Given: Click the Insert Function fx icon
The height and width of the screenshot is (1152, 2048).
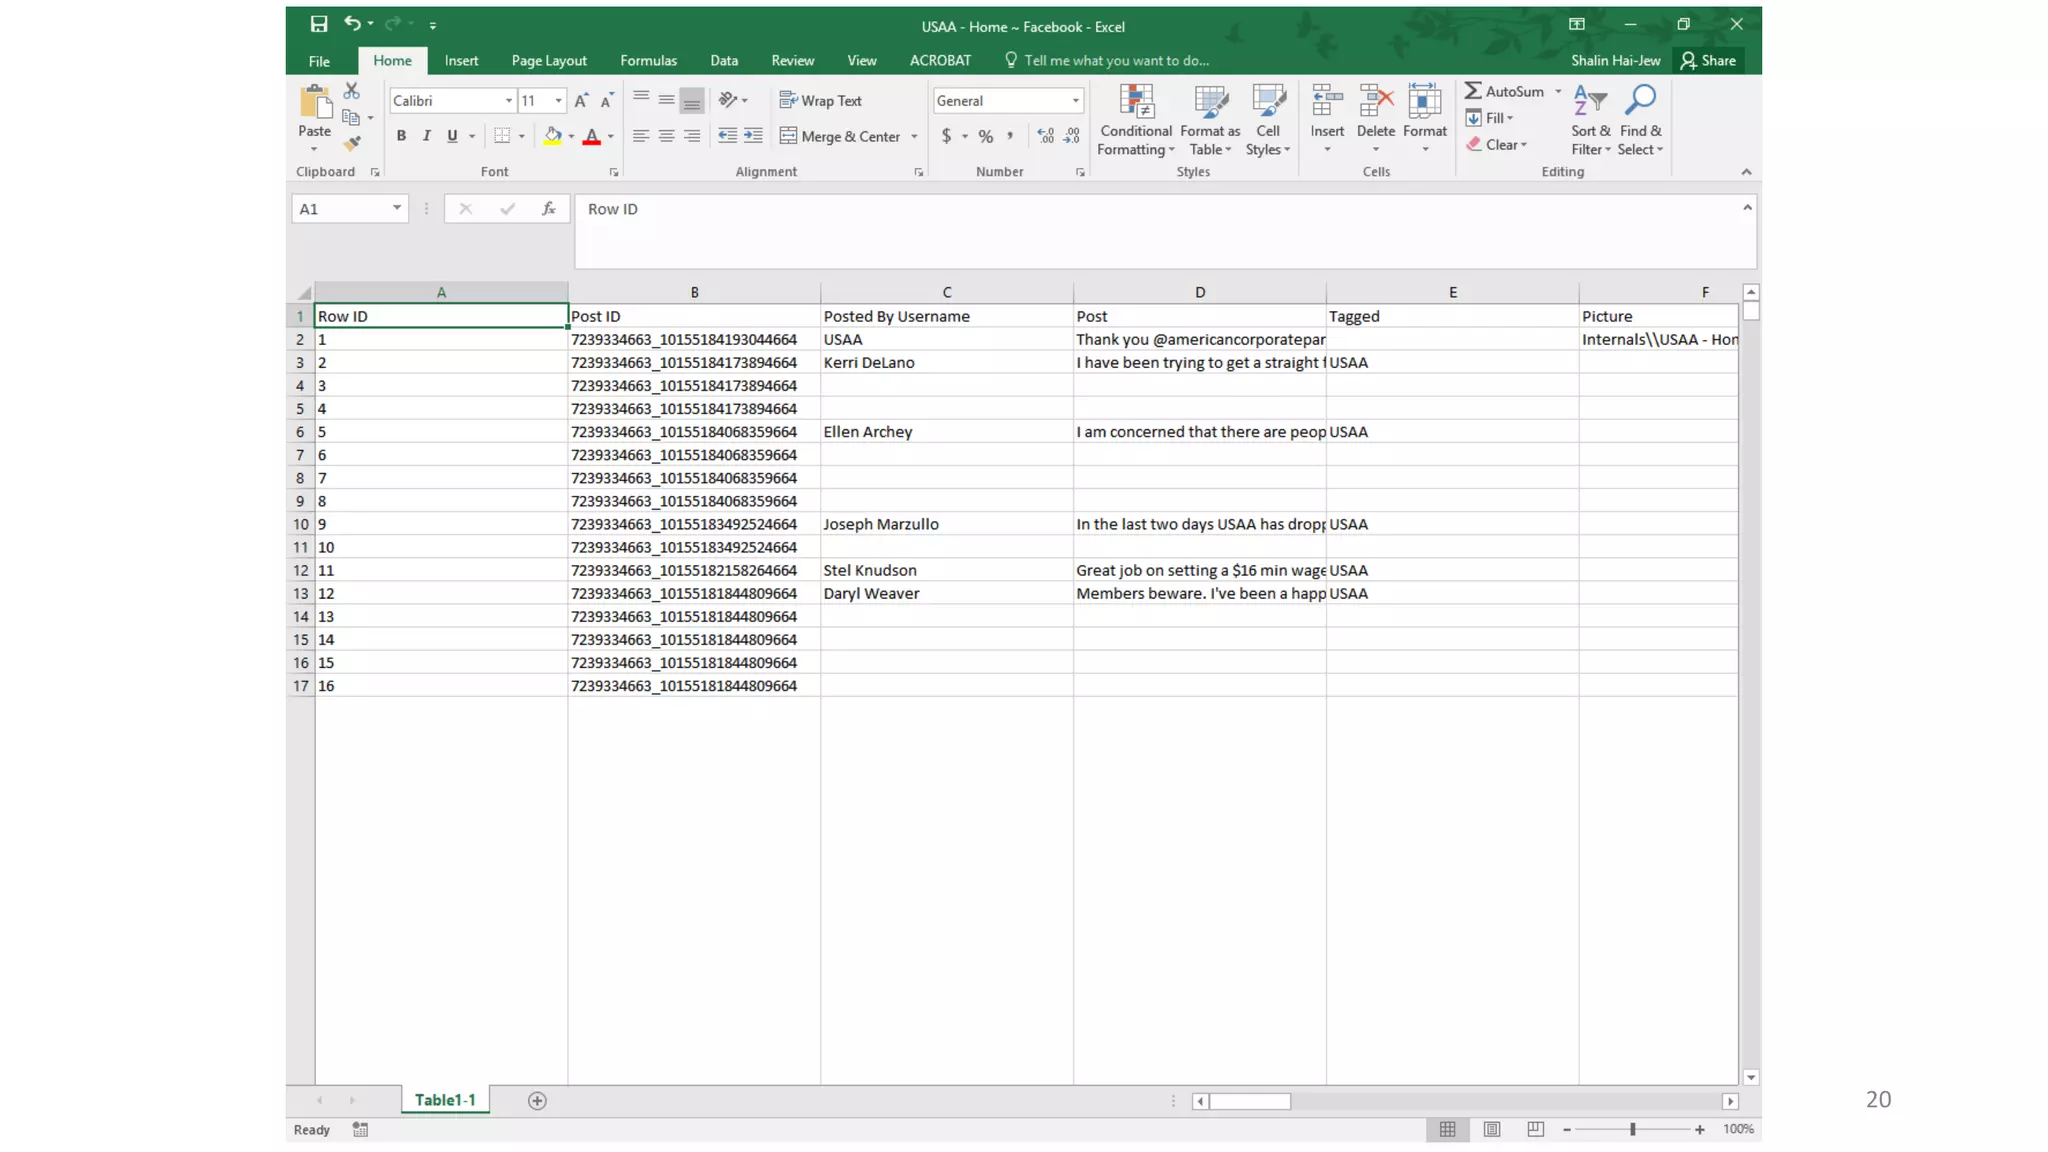Looking at the screenshot, I should pos(548,208).
